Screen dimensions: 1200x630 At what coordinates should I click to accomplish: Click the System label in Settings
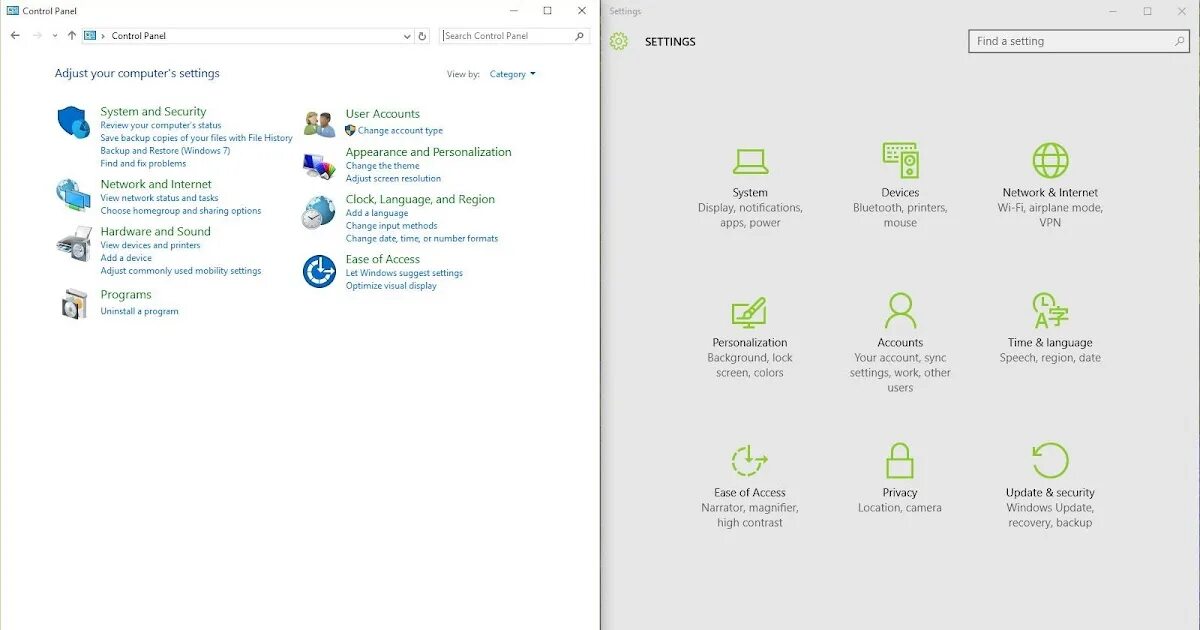(x=750, y=193)
